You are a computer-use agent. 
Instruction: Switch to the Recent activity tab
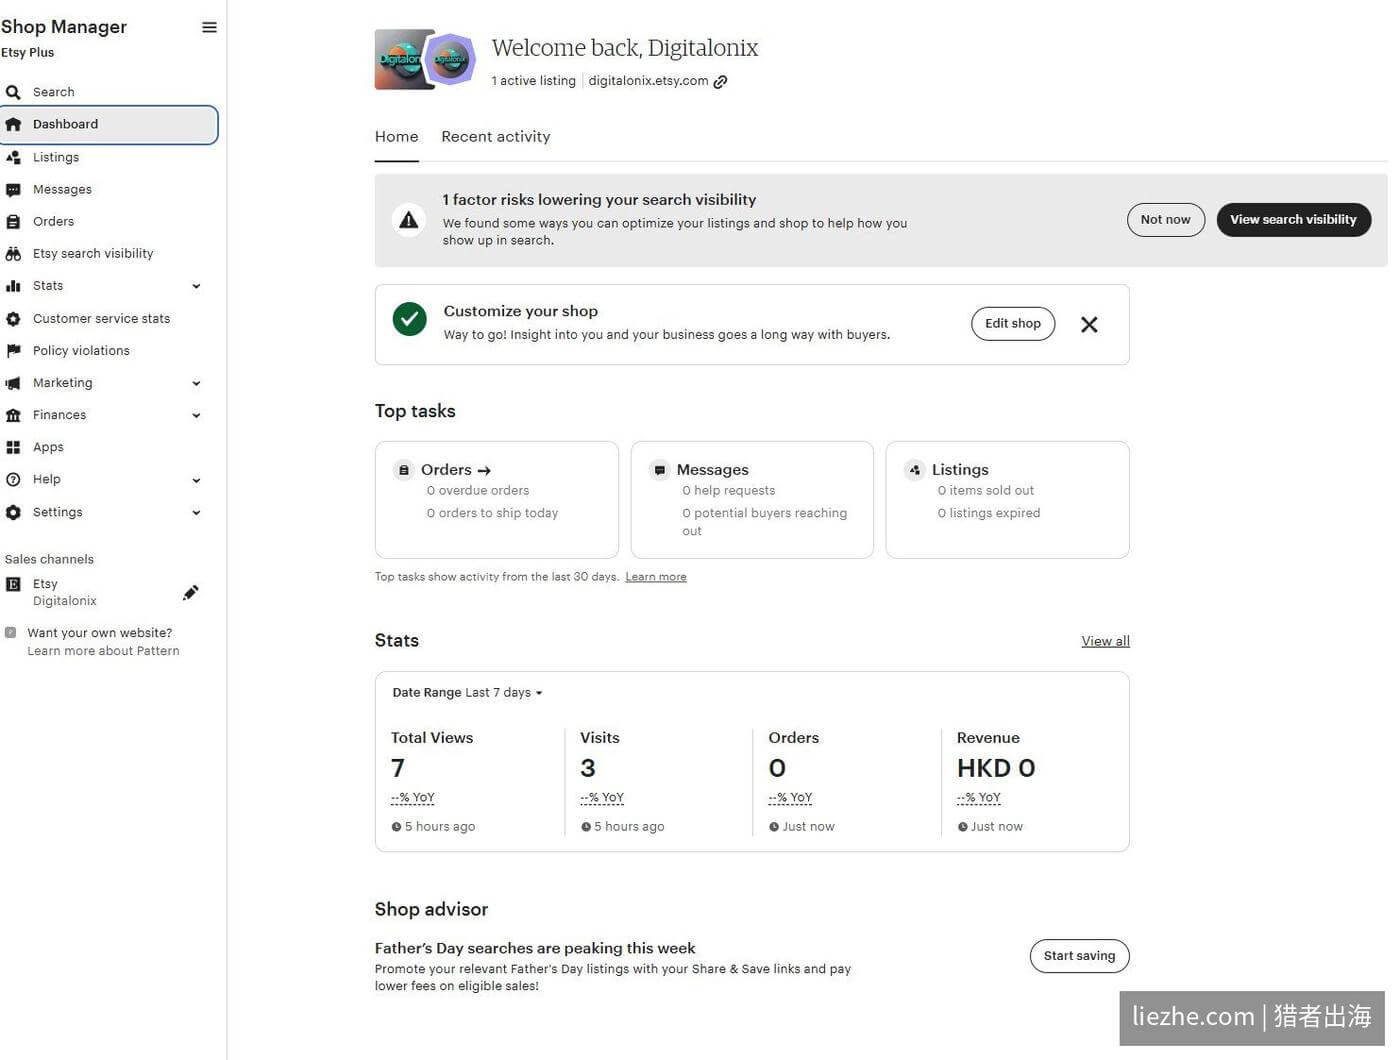(496, 137)
